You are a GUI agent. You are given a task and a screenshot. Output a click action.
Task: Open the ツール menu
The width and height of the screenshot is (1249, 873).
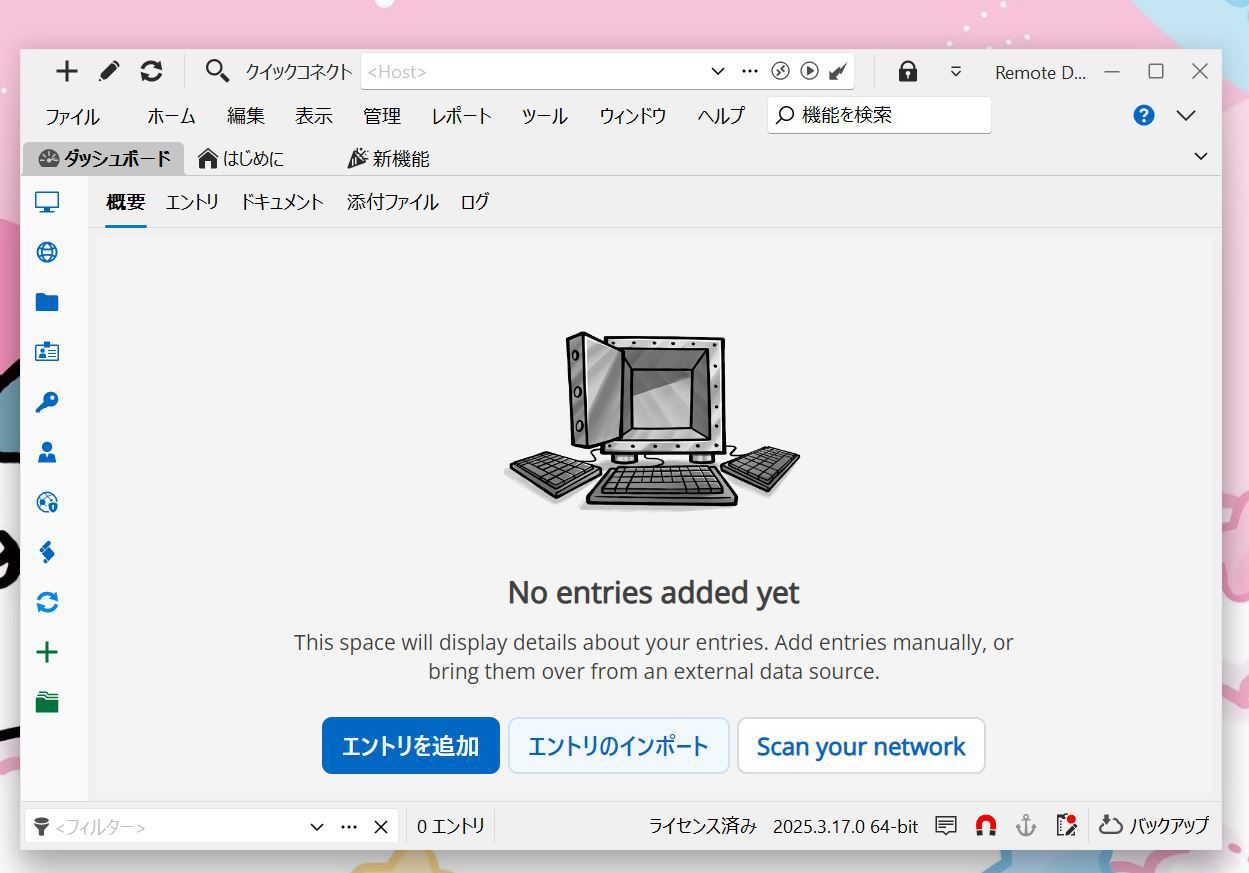coord(544,116)
